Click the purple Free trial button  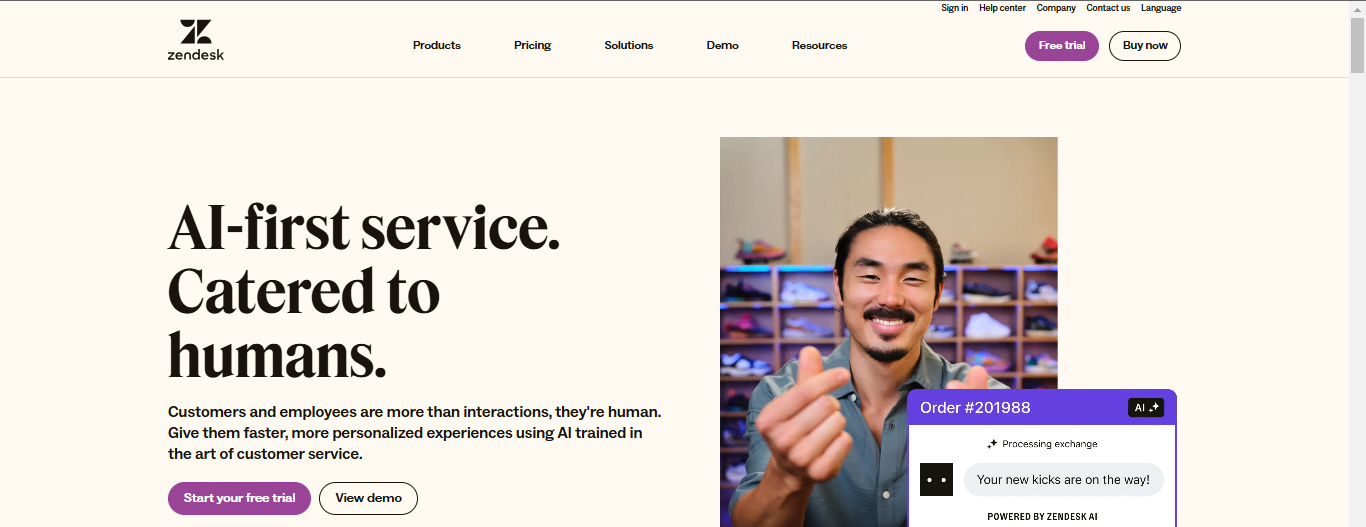(x=1062, y=46)
